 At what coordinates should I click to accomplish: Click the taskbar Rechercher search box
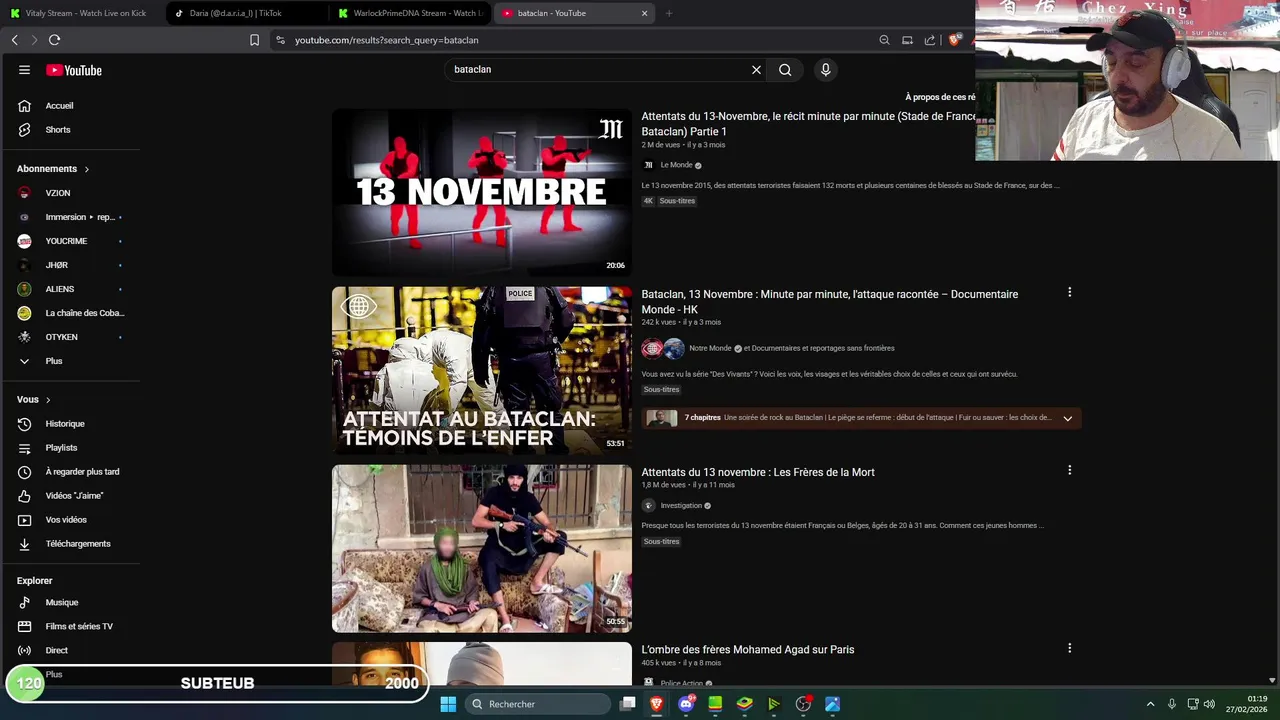point(538,704)
